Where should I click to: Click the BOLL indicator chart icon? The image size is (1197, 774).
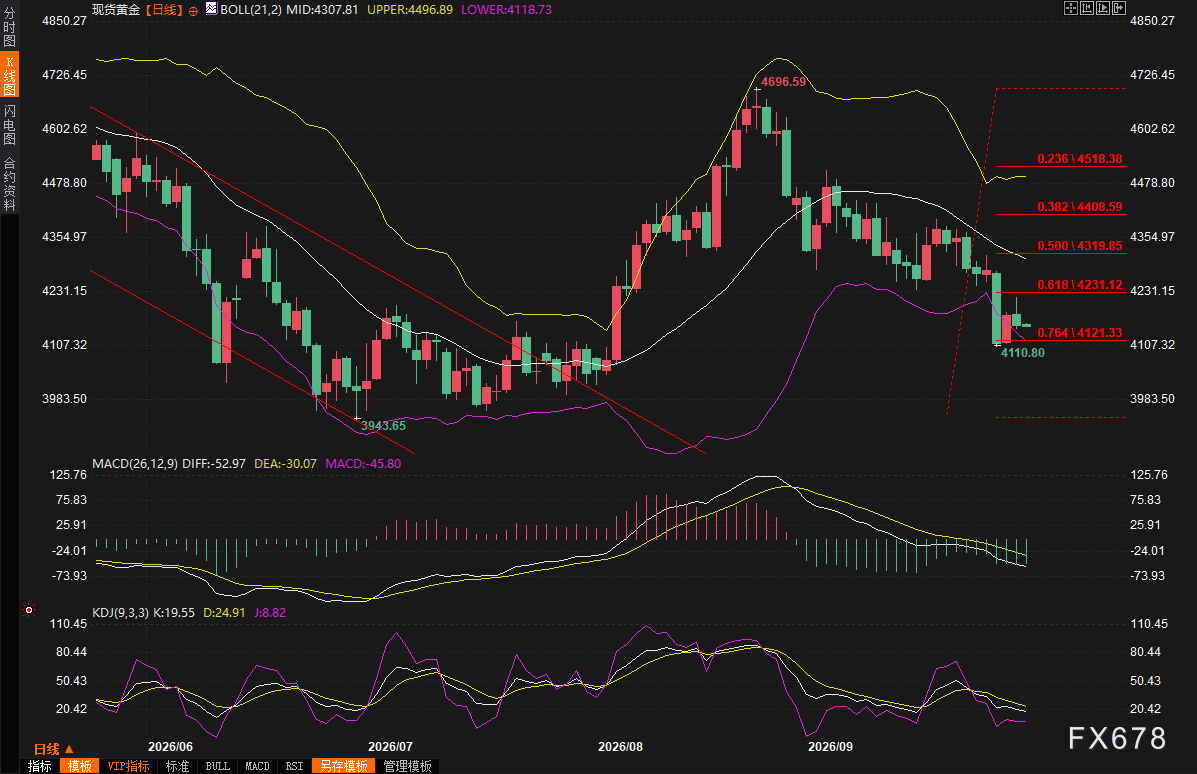coord(211,9)
